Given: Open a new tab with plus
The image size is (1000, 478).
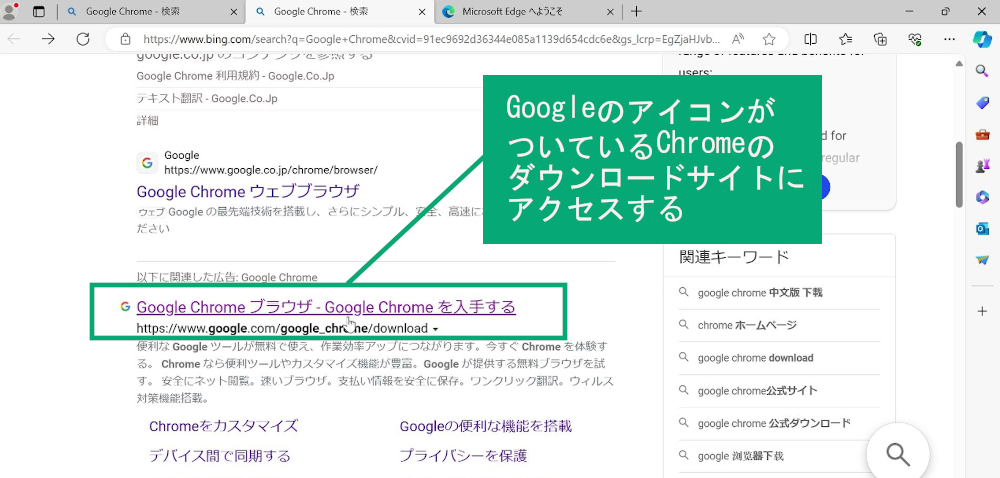Looking at the screenshot, I should point(636,11).
